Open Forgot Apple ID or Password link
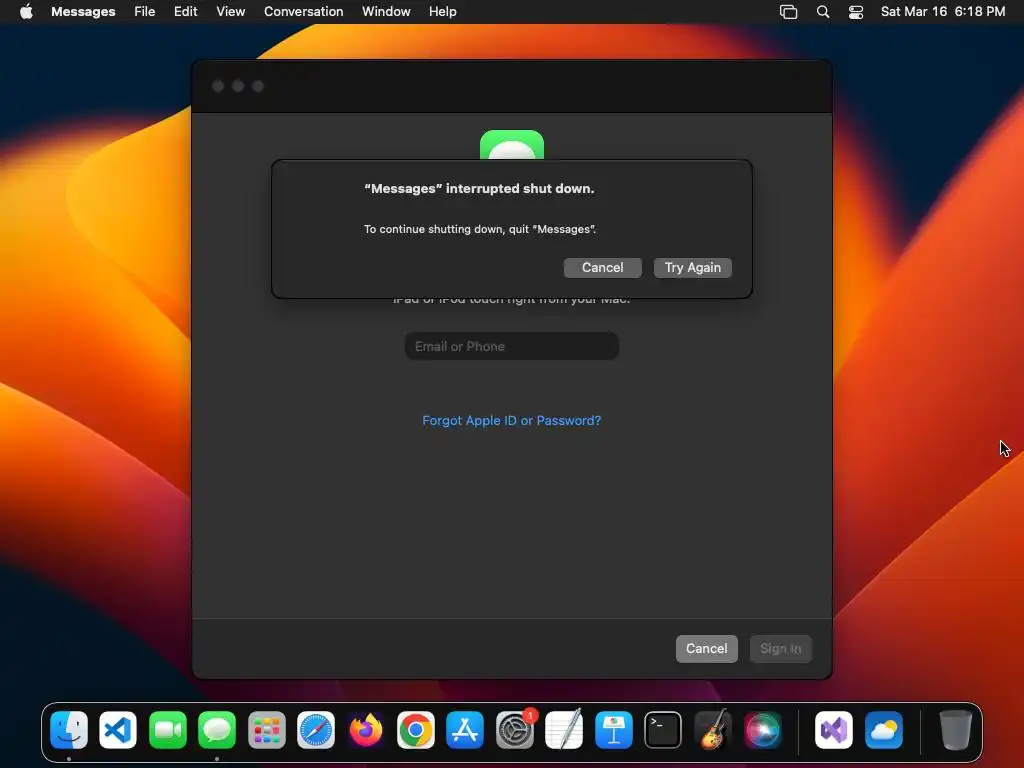Image resolution: width=1024 pixels, height=768 pixels. pos(511,421)
